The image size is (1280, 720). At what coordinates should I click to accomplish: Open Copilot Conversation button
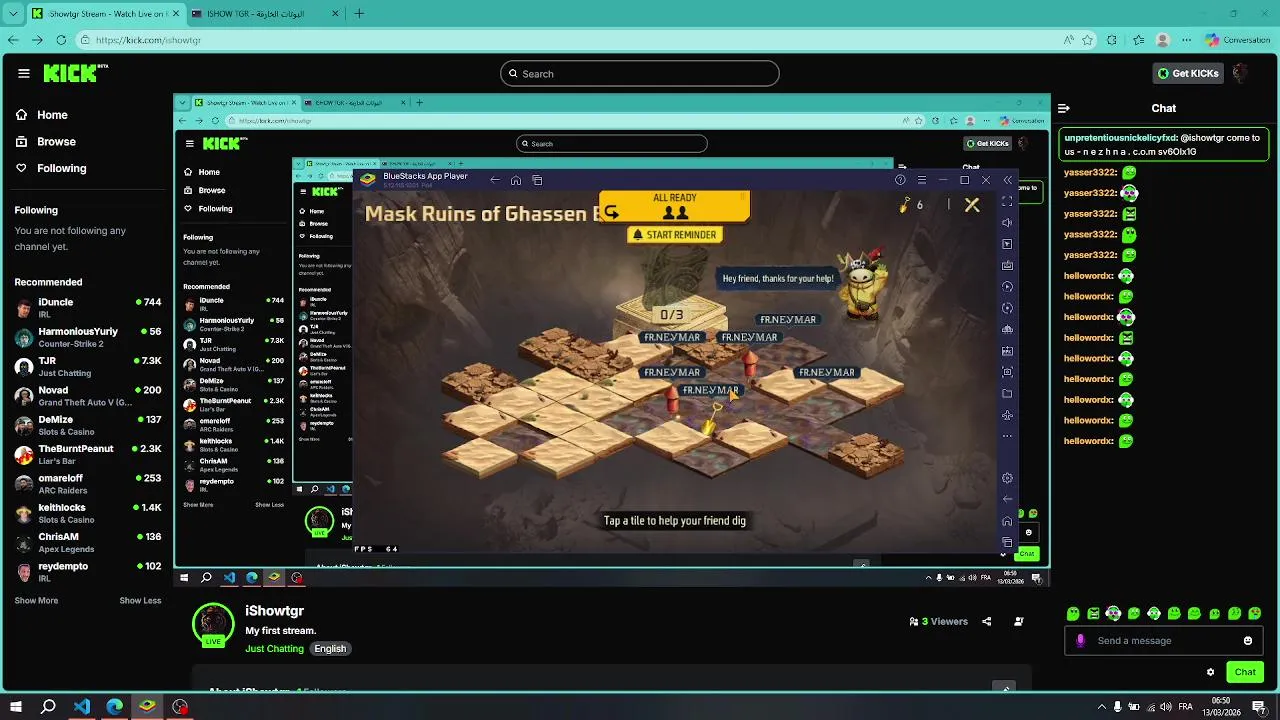[x=1238, y=40]
